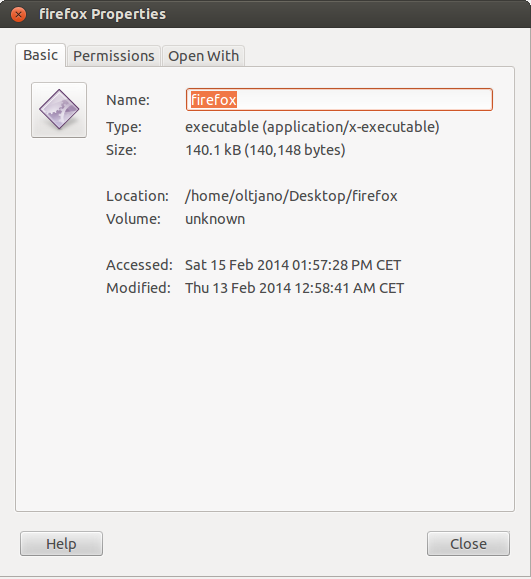
Task: Close the window using red X button
Action: click(x=18, y=14)
